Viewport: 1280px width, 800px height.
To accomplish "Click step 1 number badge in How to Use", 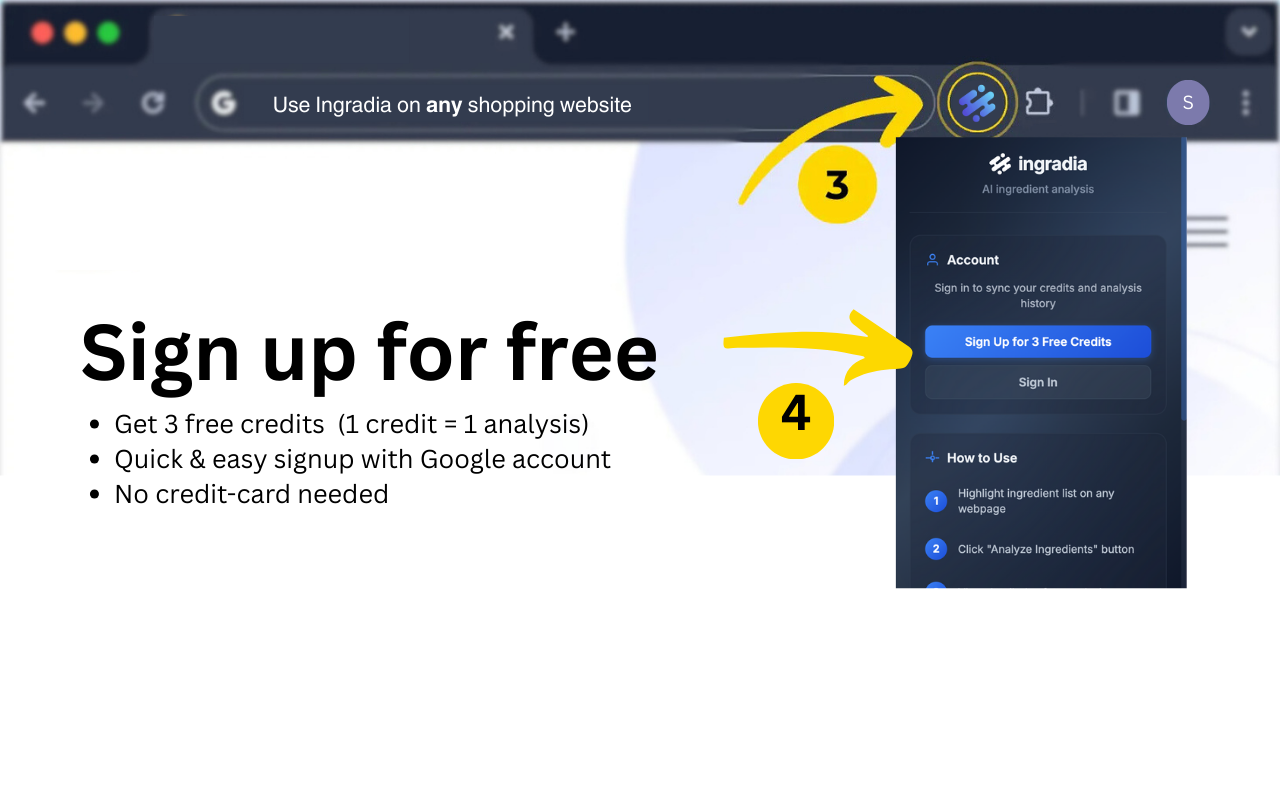I will pyautogui.click(x=936, y=501).
